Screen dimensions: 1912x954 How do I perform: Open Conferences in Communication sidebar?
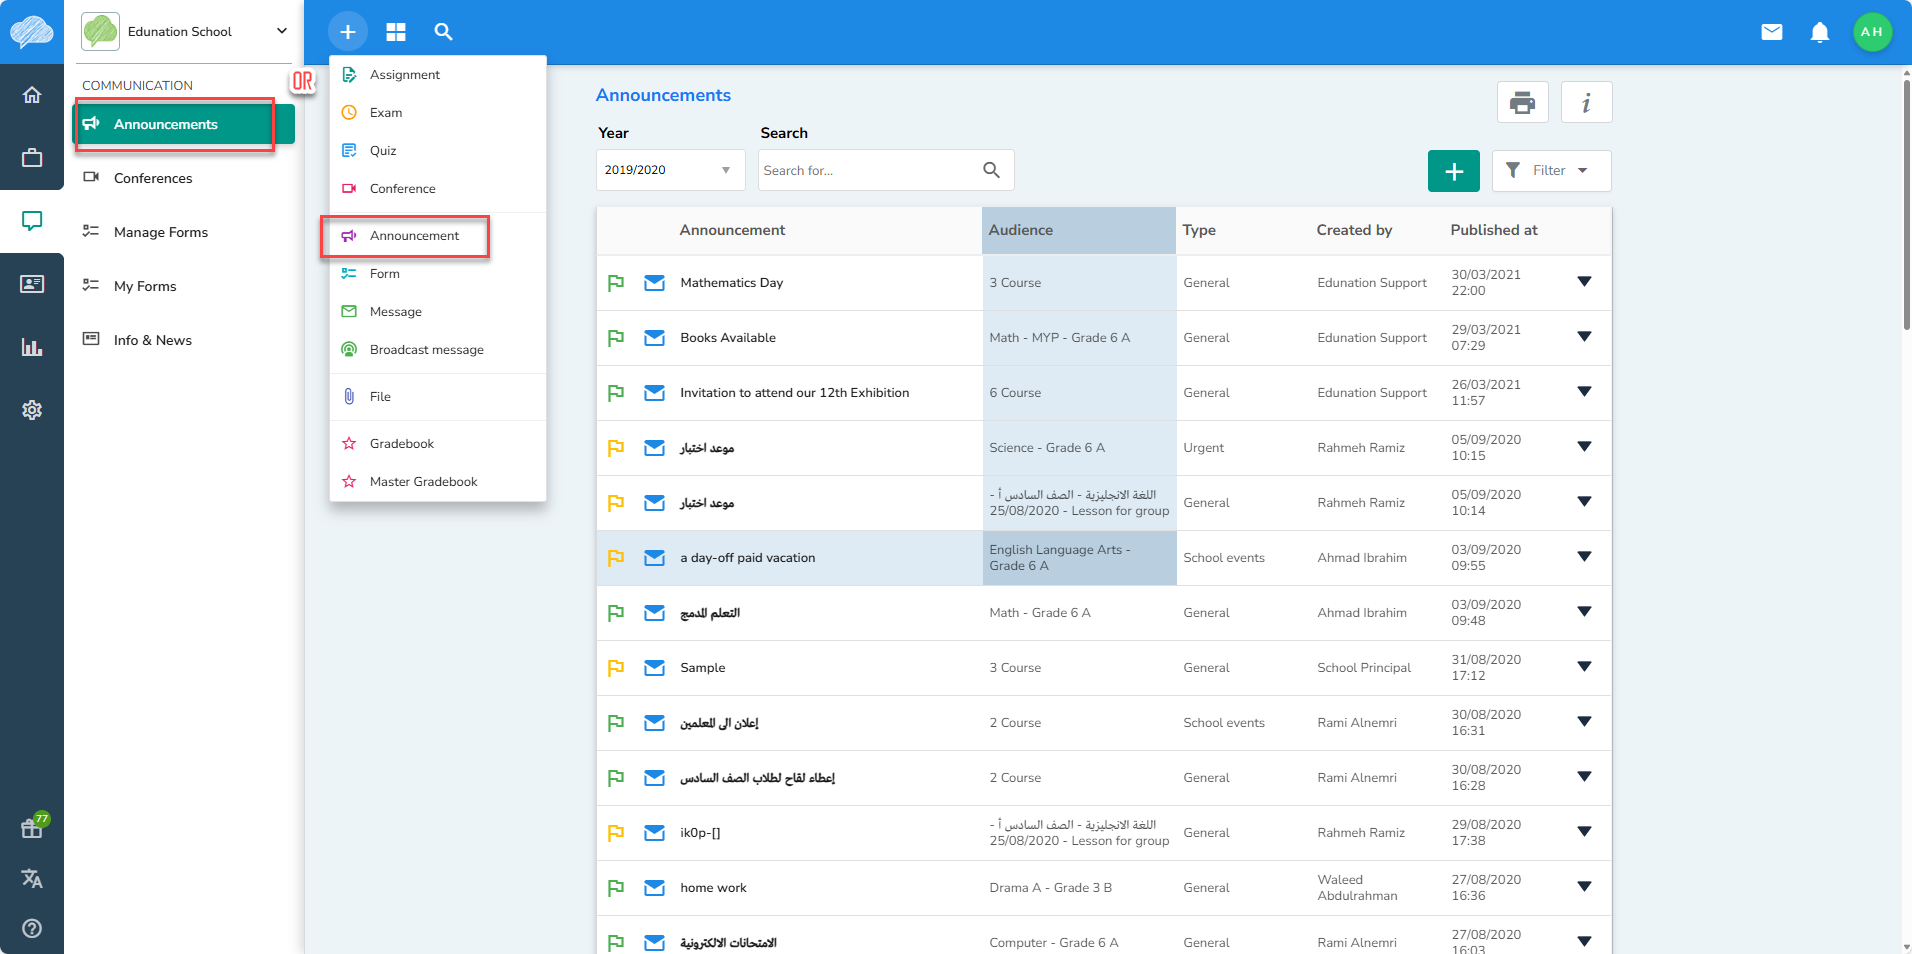[x=184, y=178]
